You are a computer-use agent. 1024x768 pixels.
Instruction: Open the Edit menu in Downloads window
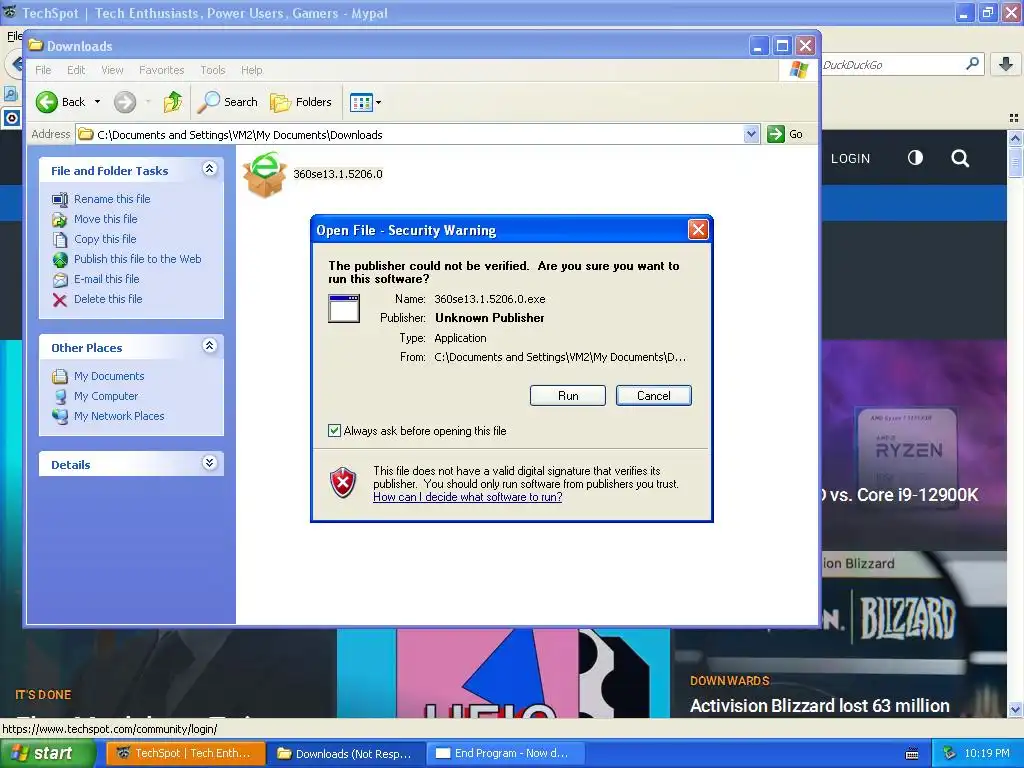click(x=76, y=70)
